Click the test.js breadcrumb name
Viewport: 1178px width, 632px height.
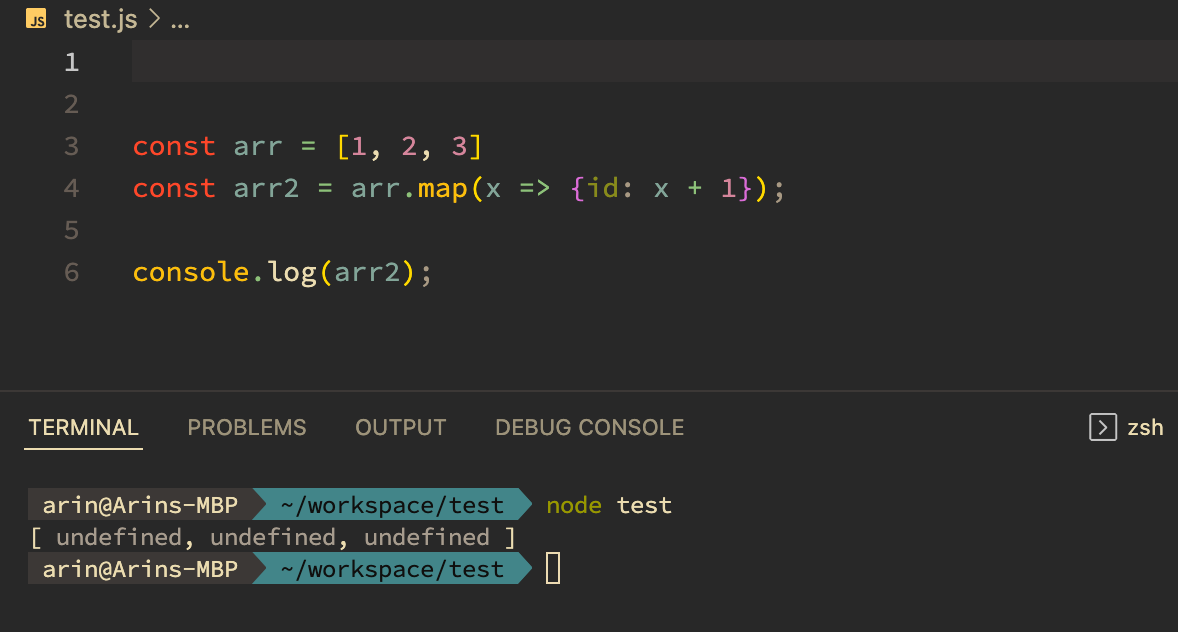click(100, 18)
